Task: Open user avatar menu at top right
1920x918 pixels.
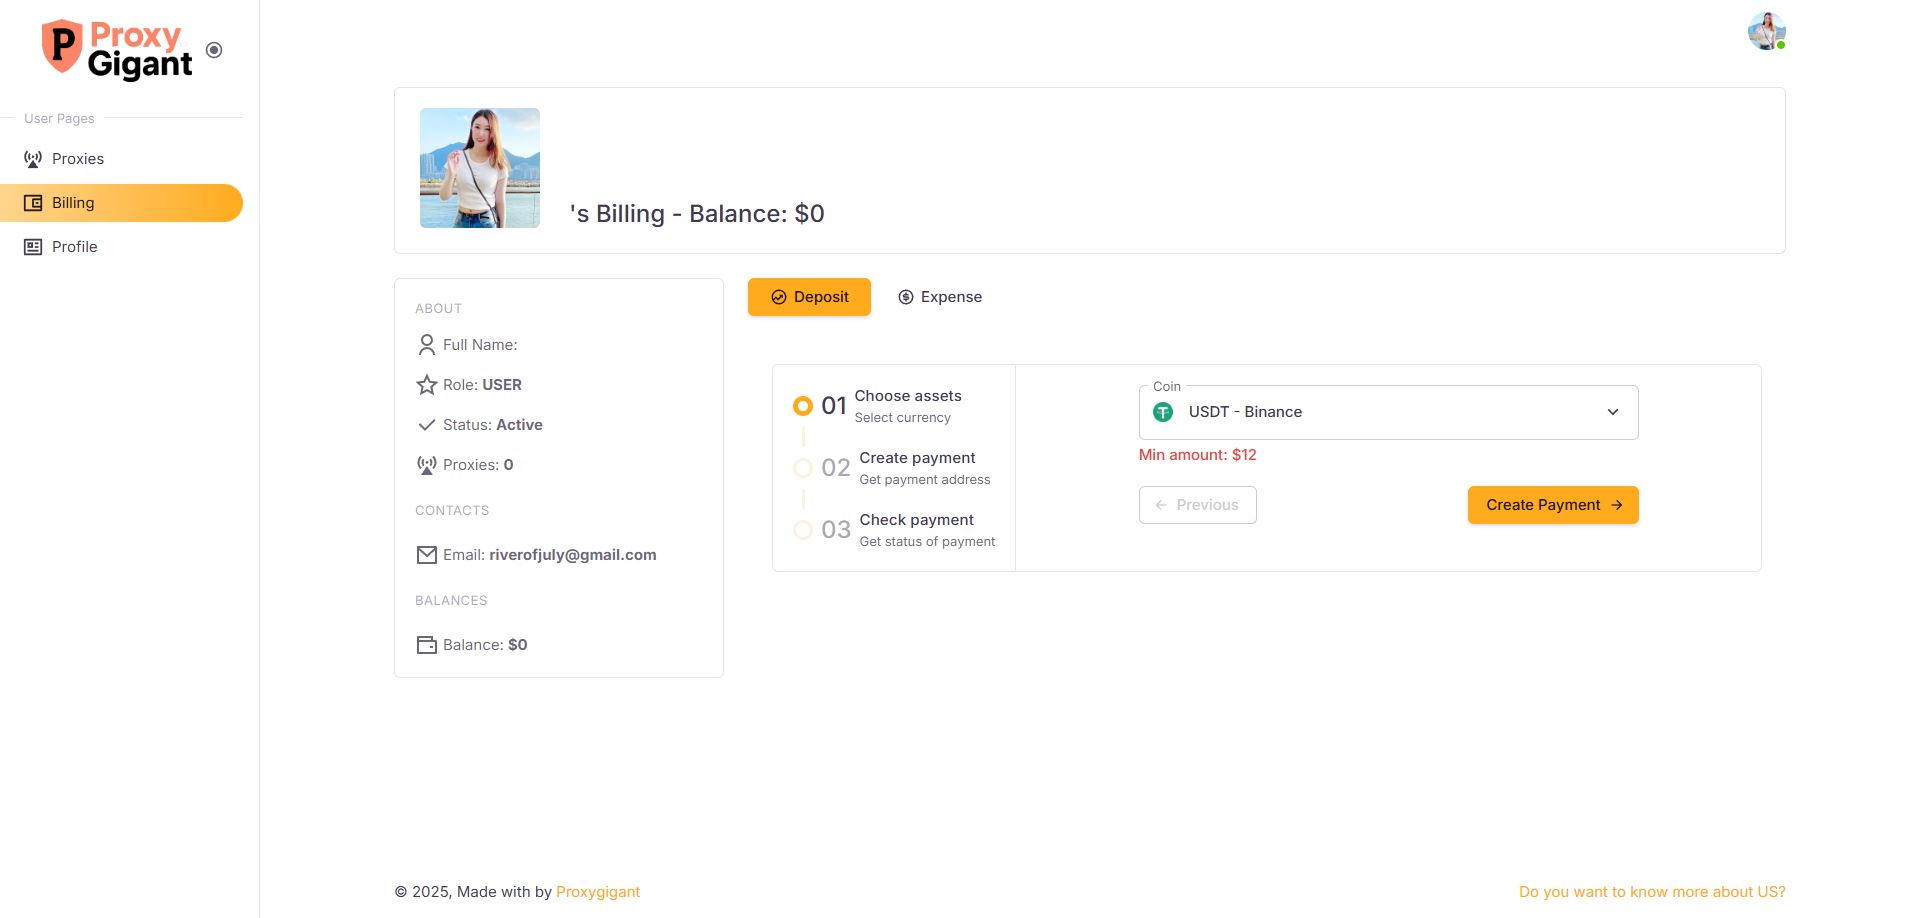Action: click(x=1766, y=31)
